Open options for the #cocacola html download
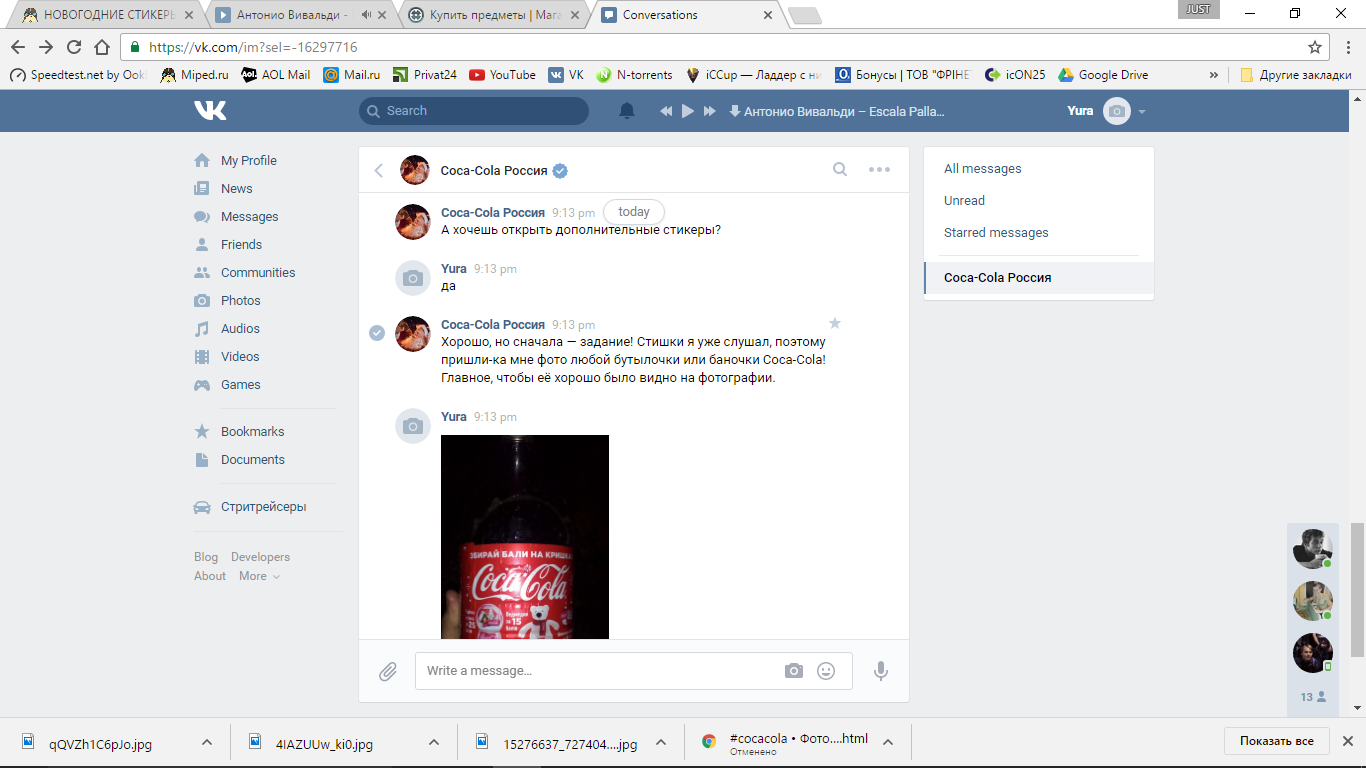This screenshot has width=1366, height=768. tap(888, 742)
